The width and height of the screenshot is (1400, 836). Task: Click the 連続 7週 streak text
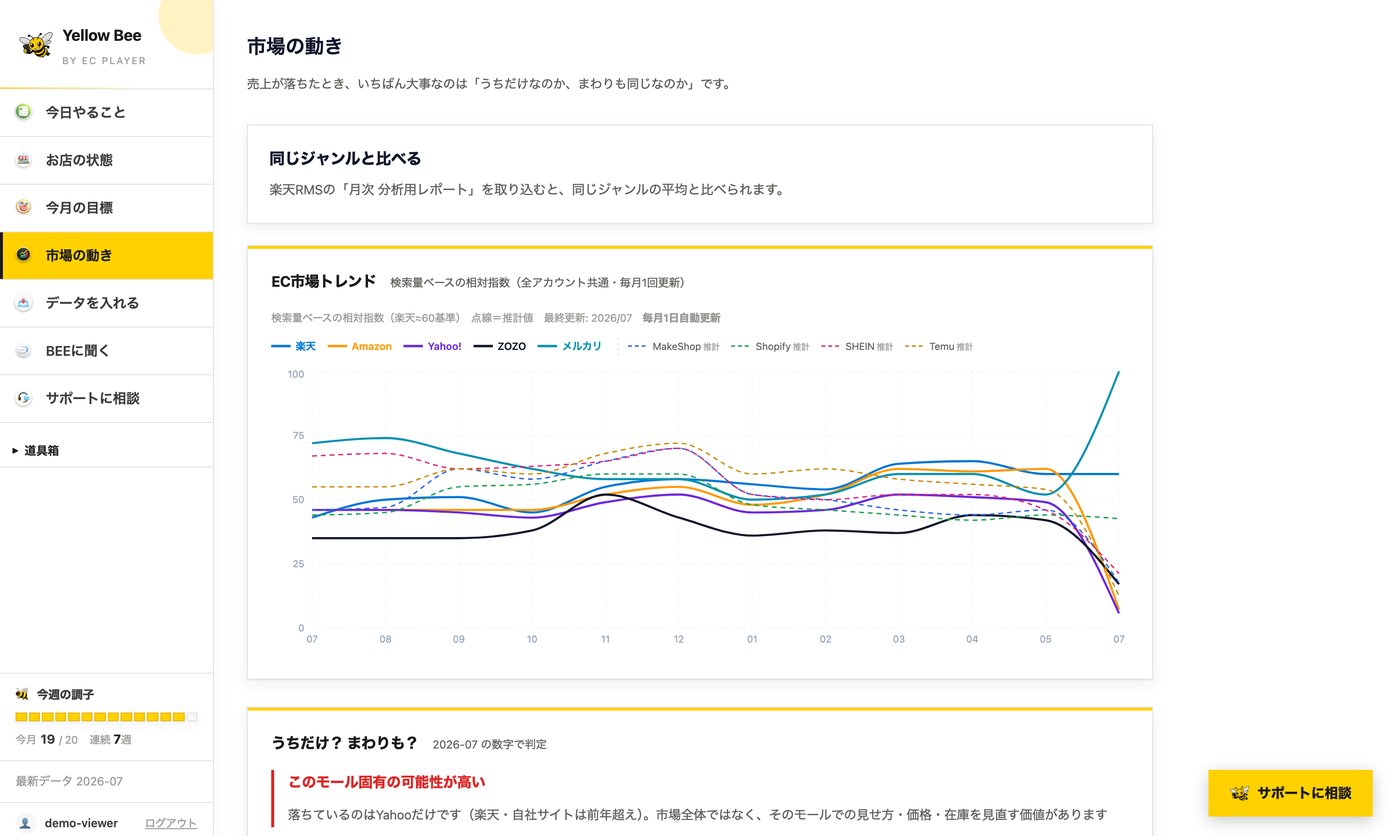(111, 740)
